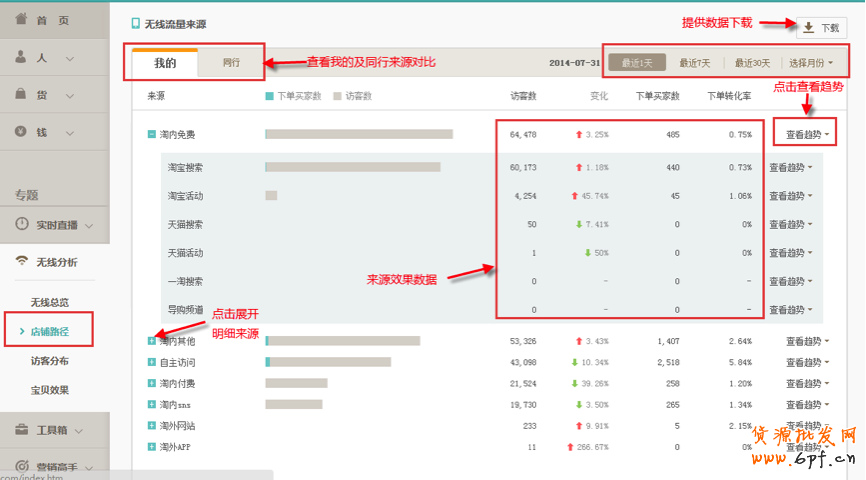Open 查看趋势 dropdown for 一淘搜索
This screenshot has width=866, height=480.
[x=791, y=281]
